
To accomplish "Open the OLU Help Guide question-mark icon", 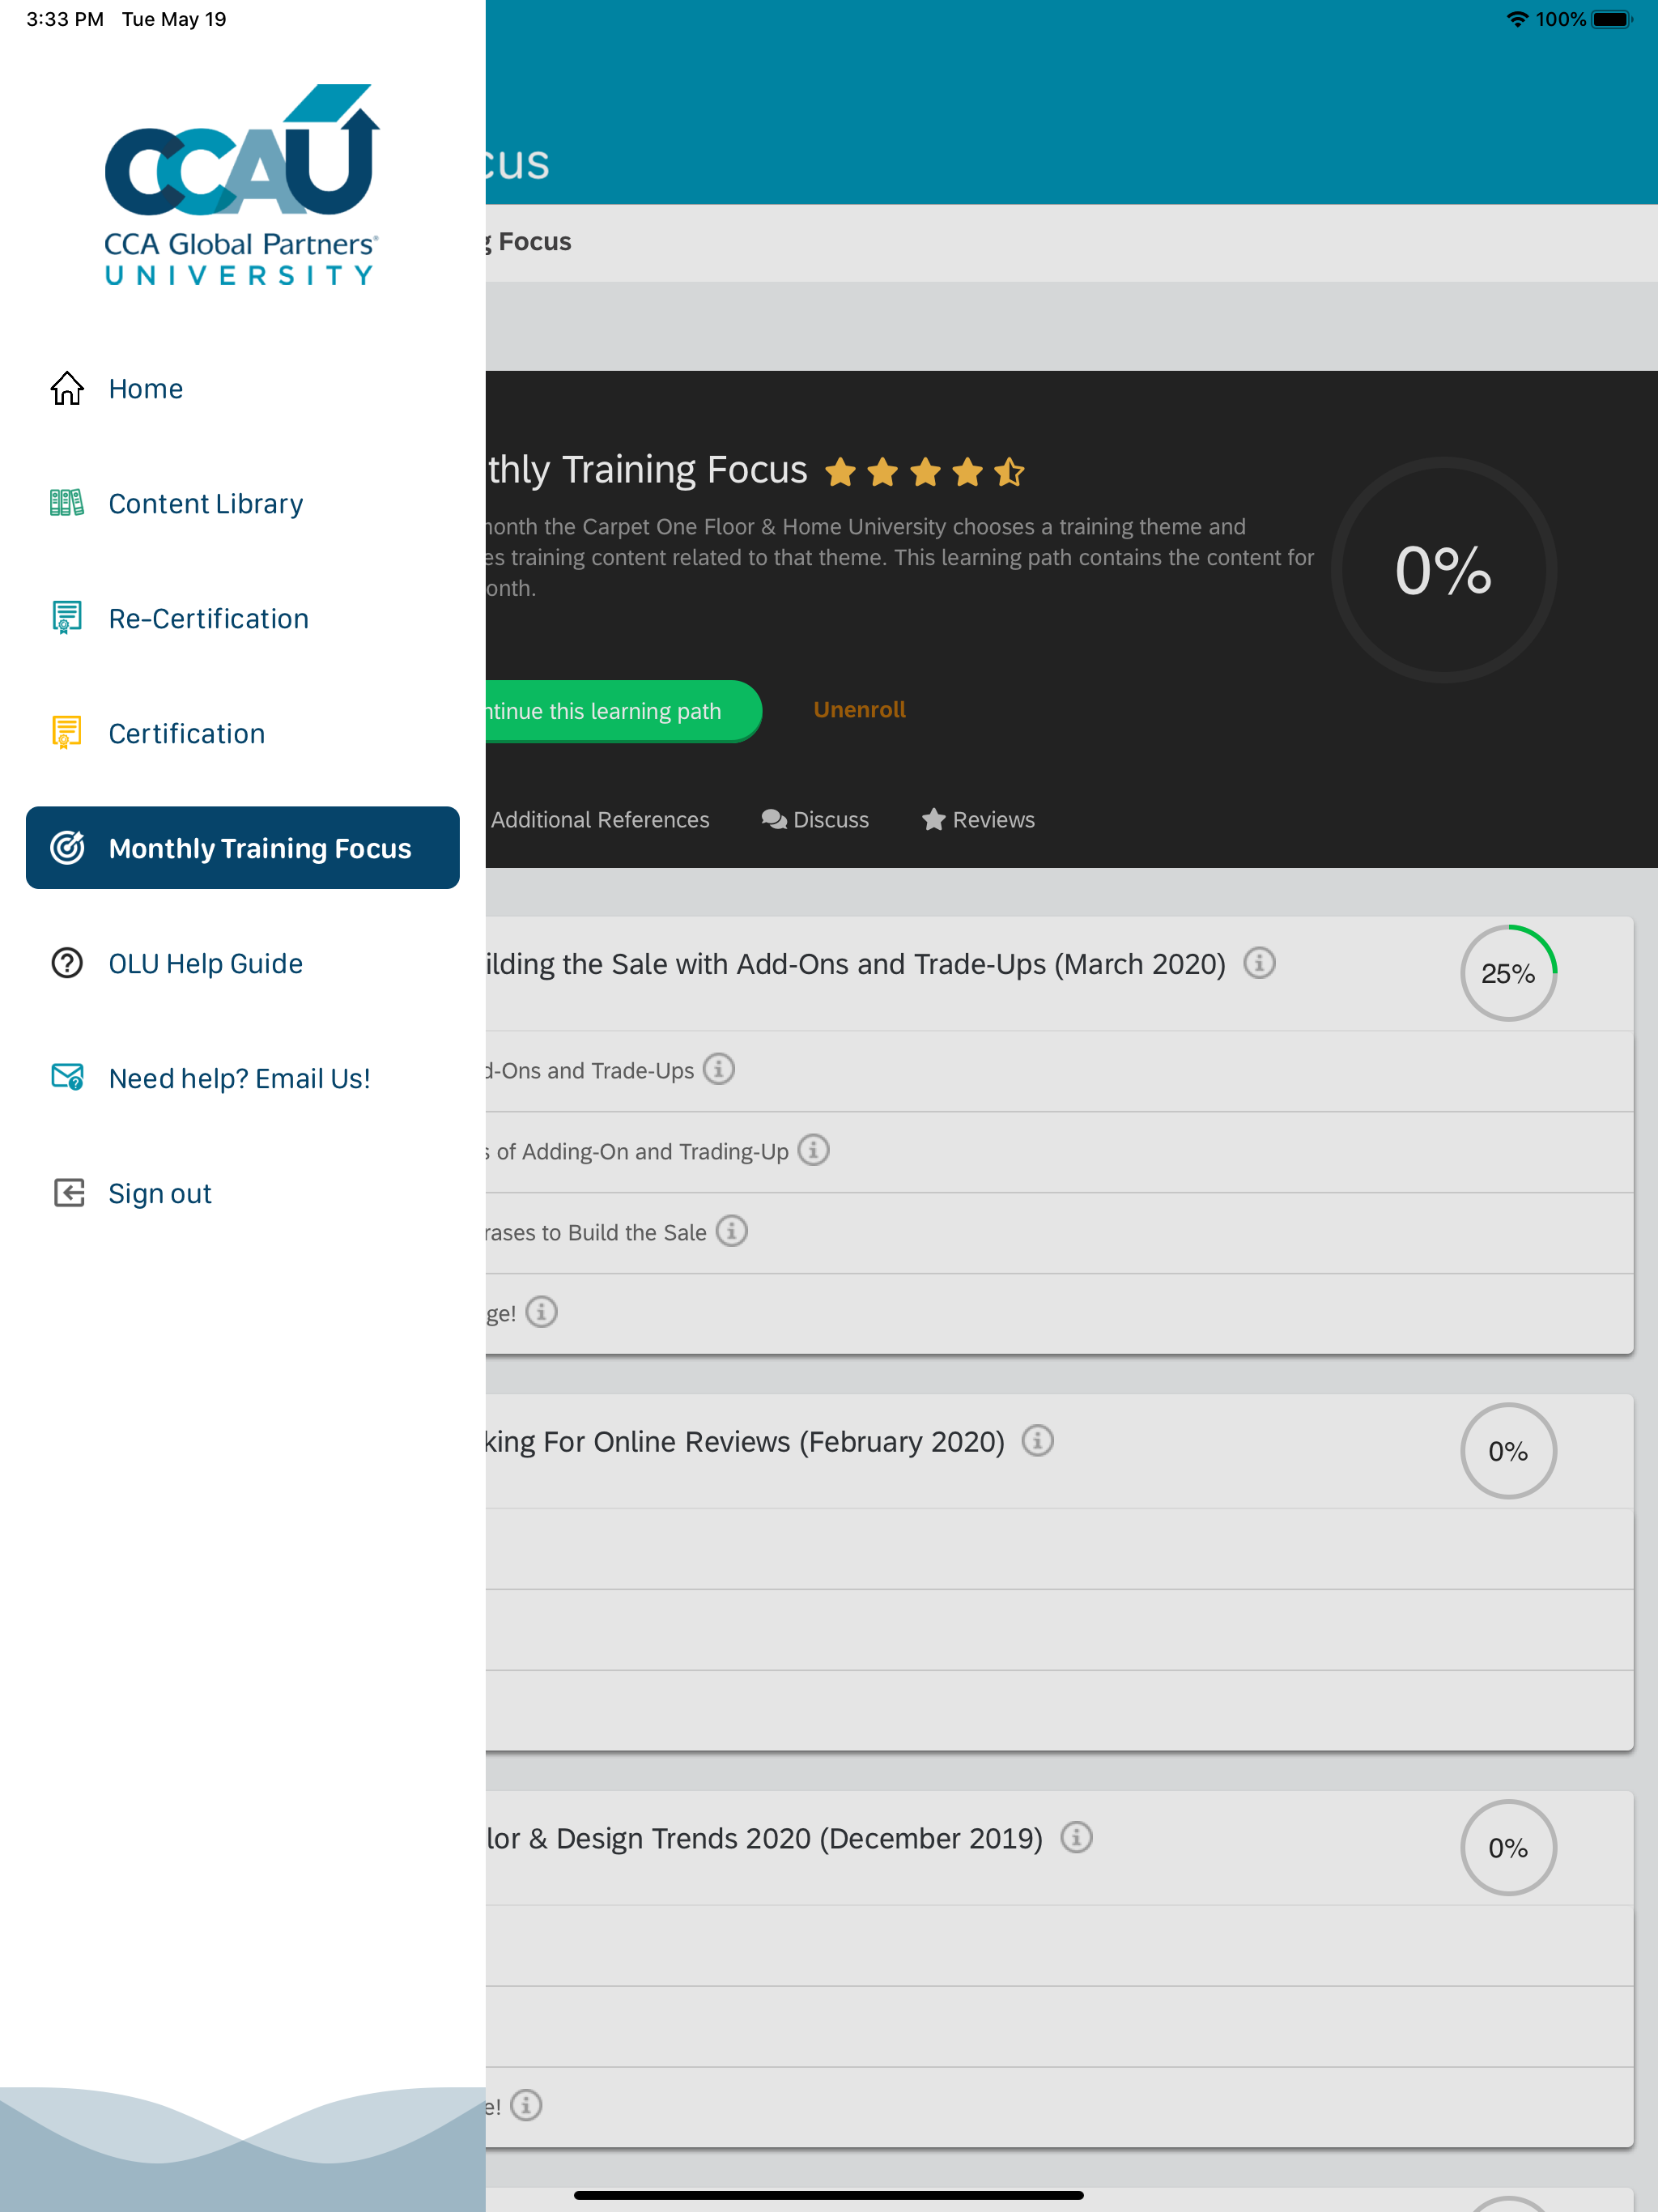I will click(67, 963).
